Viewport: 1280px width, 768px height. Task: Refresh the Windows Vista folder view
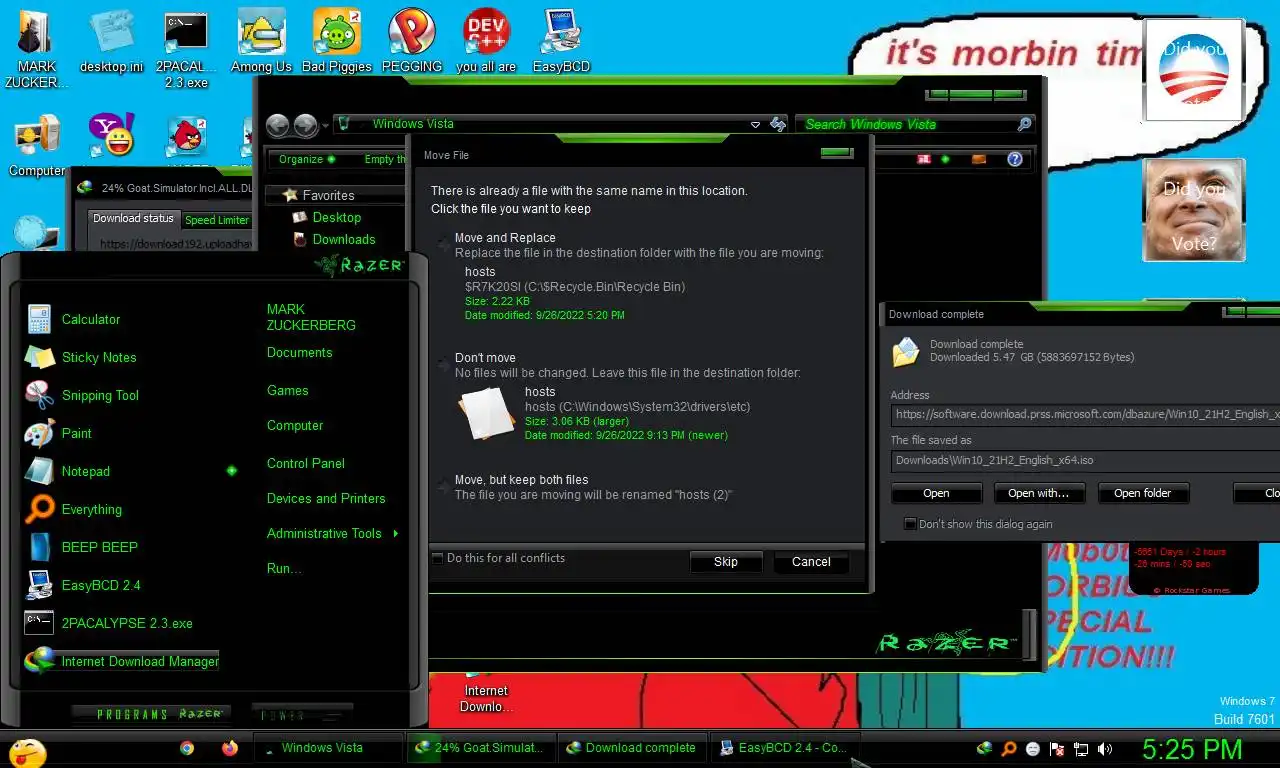coord(778,124)
